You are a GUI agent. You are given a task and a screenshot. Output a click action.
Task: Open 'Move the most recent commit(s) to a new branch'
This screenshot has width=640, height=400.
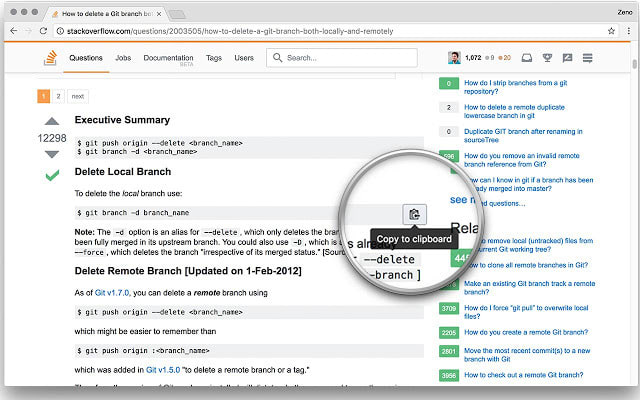[527, 355]
